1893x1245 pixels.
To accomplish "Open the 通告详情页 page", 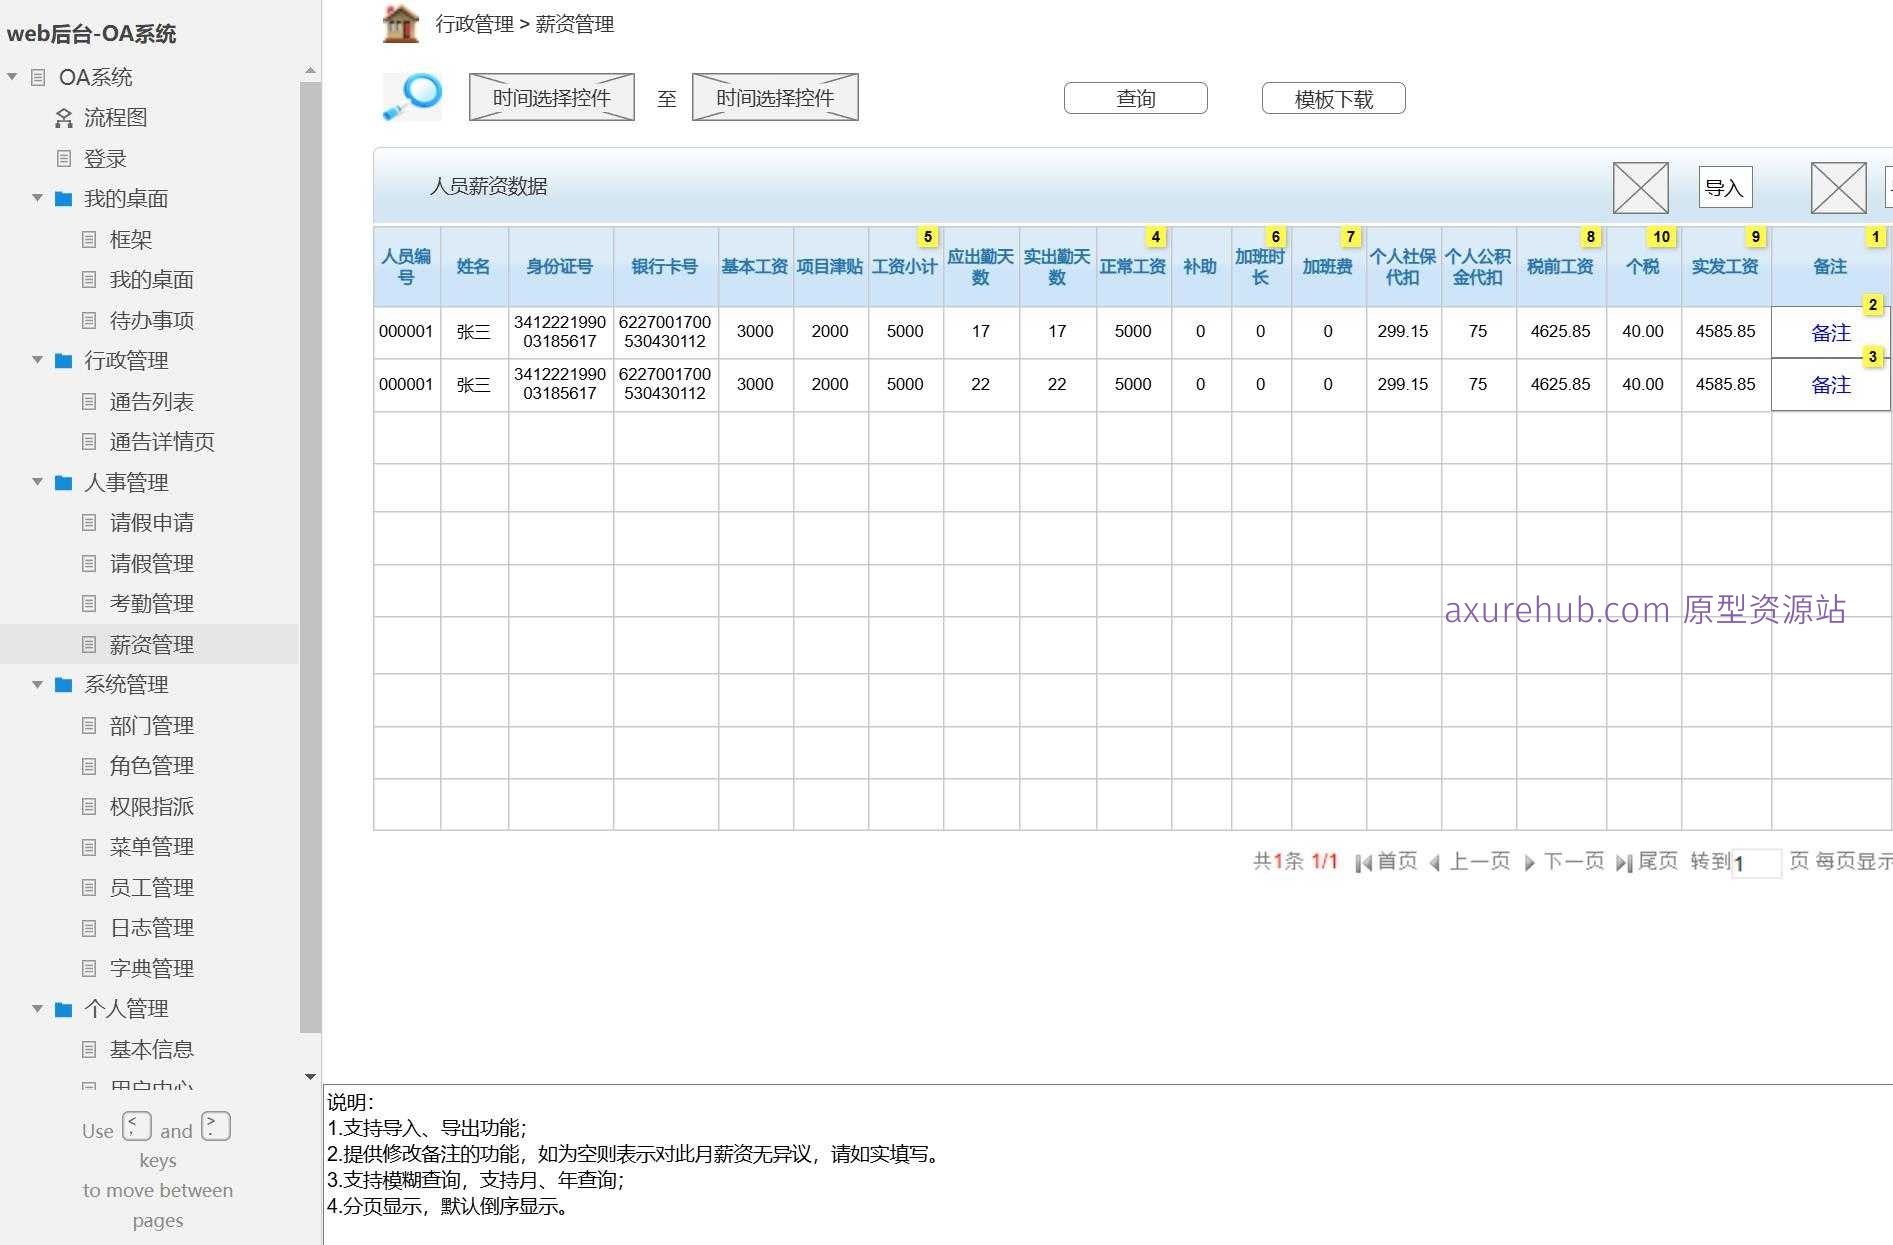I will click(x=162, y=441).
